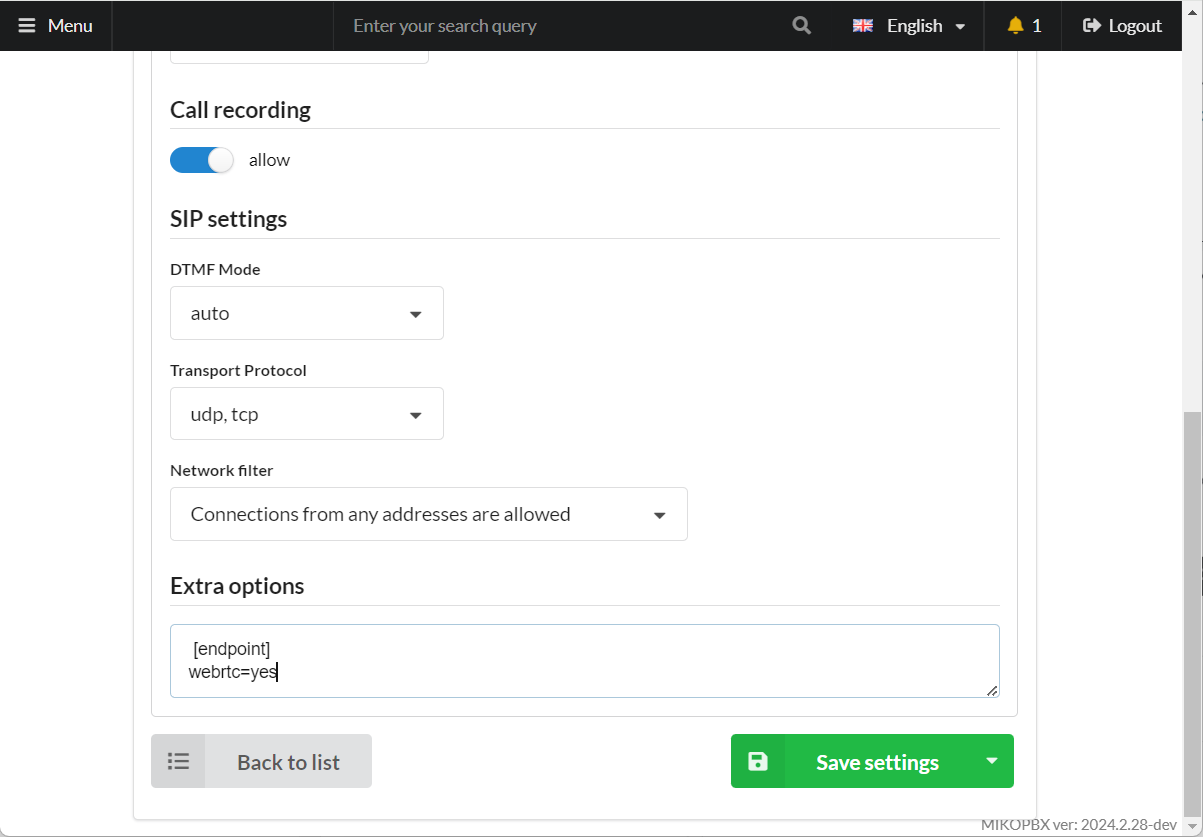Go back using Back to list button
This screenshot has height=837, width=1203.
(x=288, y=762)
